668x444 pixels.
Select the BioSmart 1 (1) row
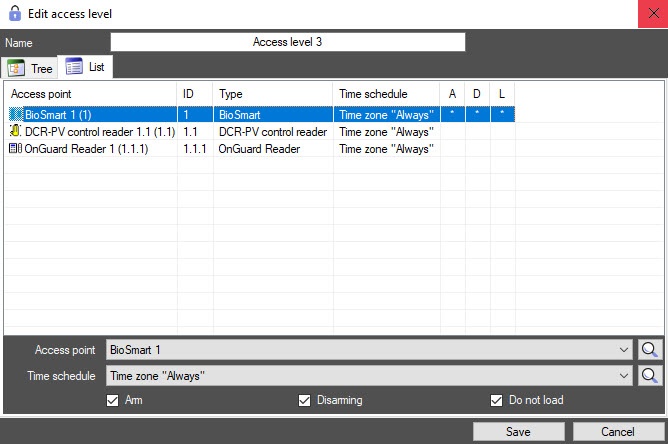click(262, 114)
